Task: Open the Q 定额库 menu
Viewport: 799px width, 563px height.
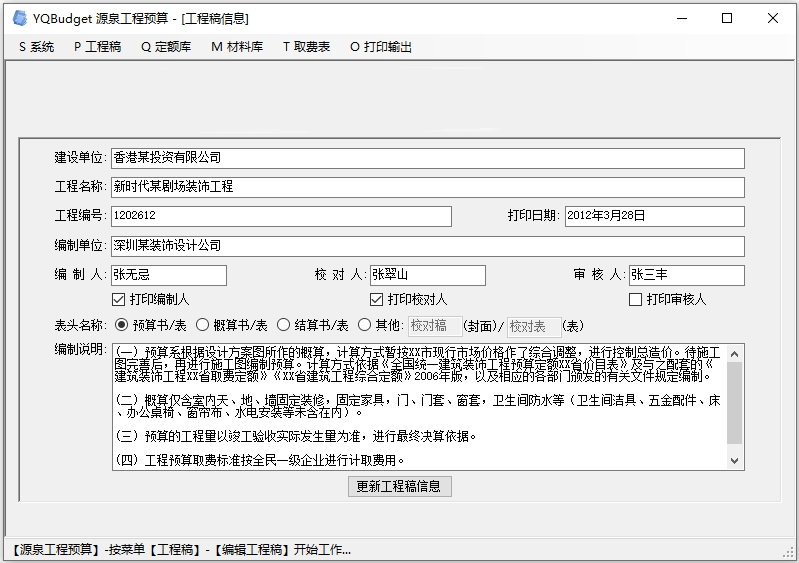Action: pos(166,47)
